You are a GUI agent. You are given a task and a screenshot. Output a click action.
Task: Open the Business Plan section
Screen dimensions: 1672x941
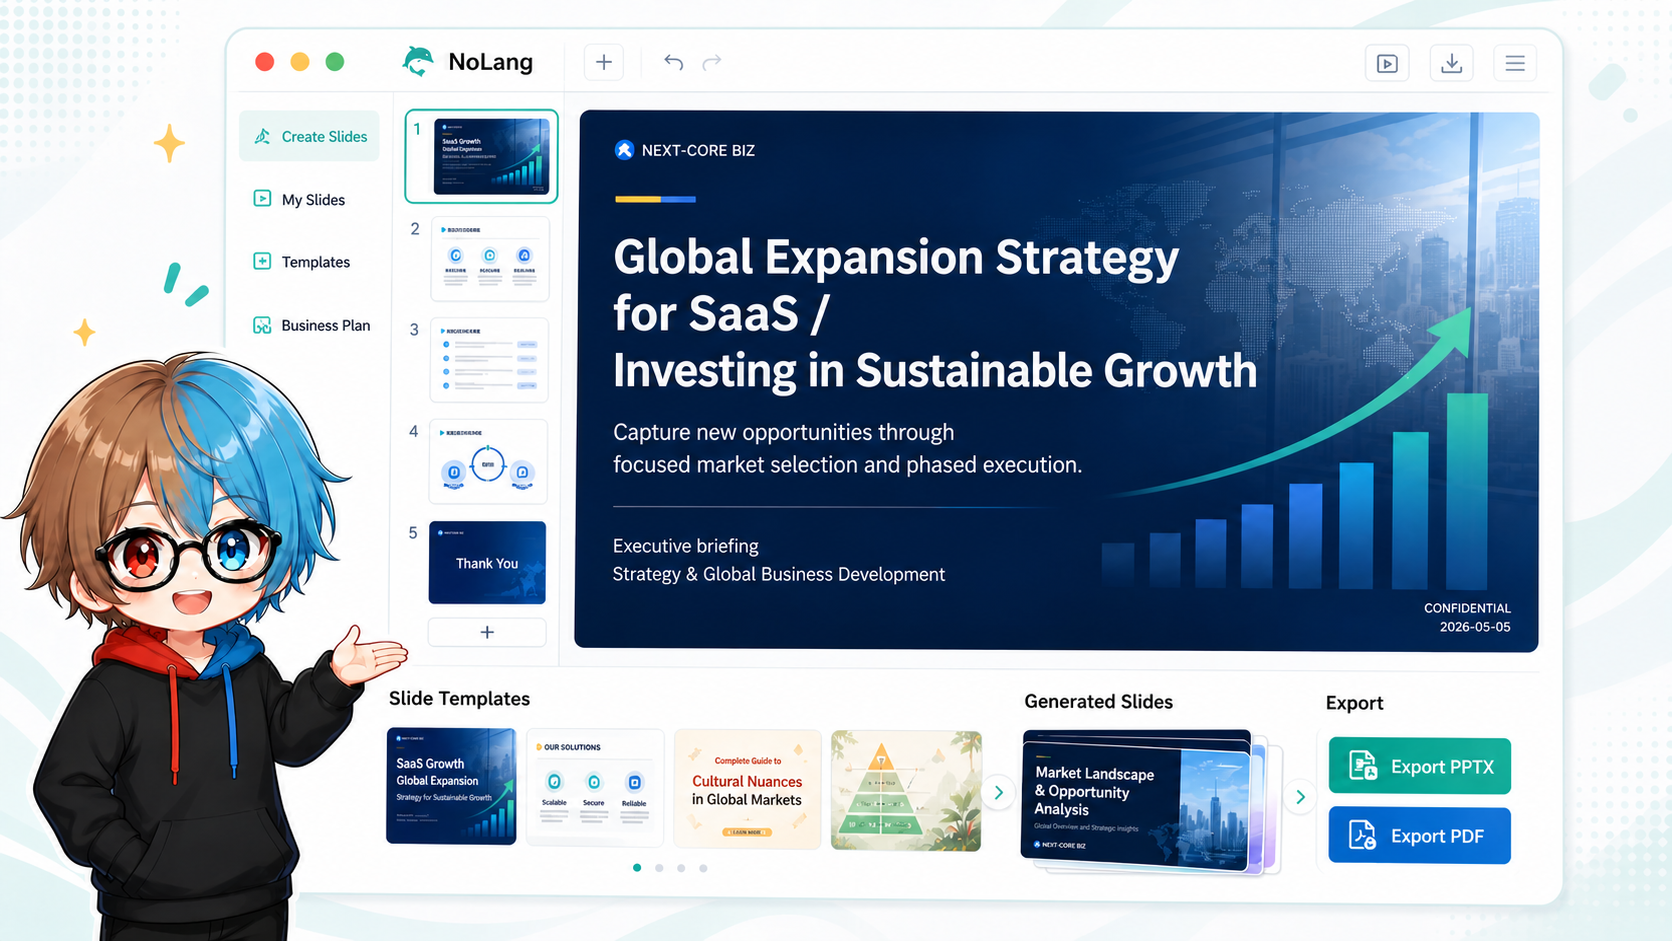310,325
